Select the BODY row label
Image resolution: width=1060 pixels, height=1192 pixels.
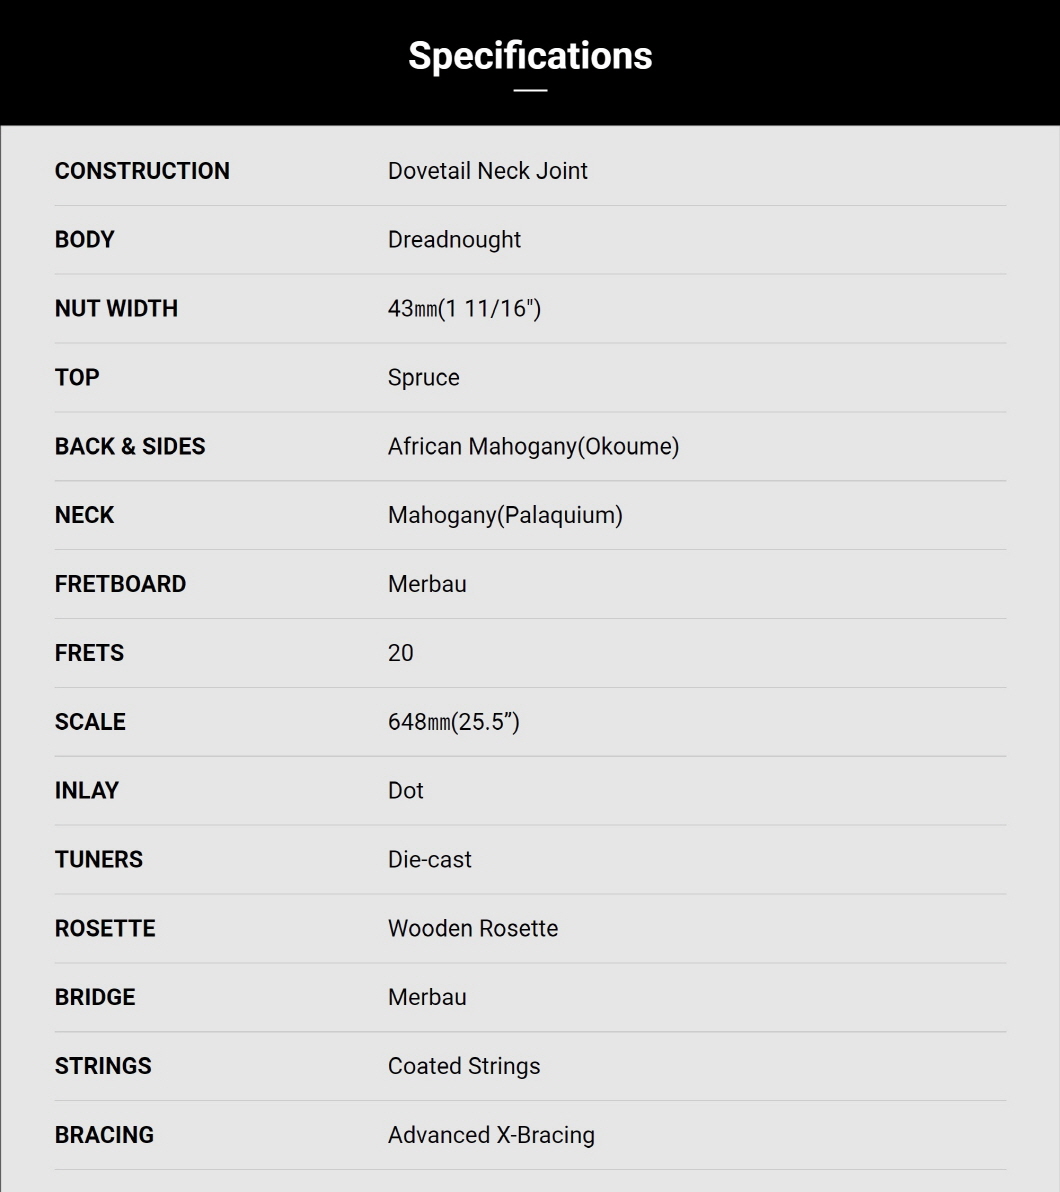[x=84, y=239]
